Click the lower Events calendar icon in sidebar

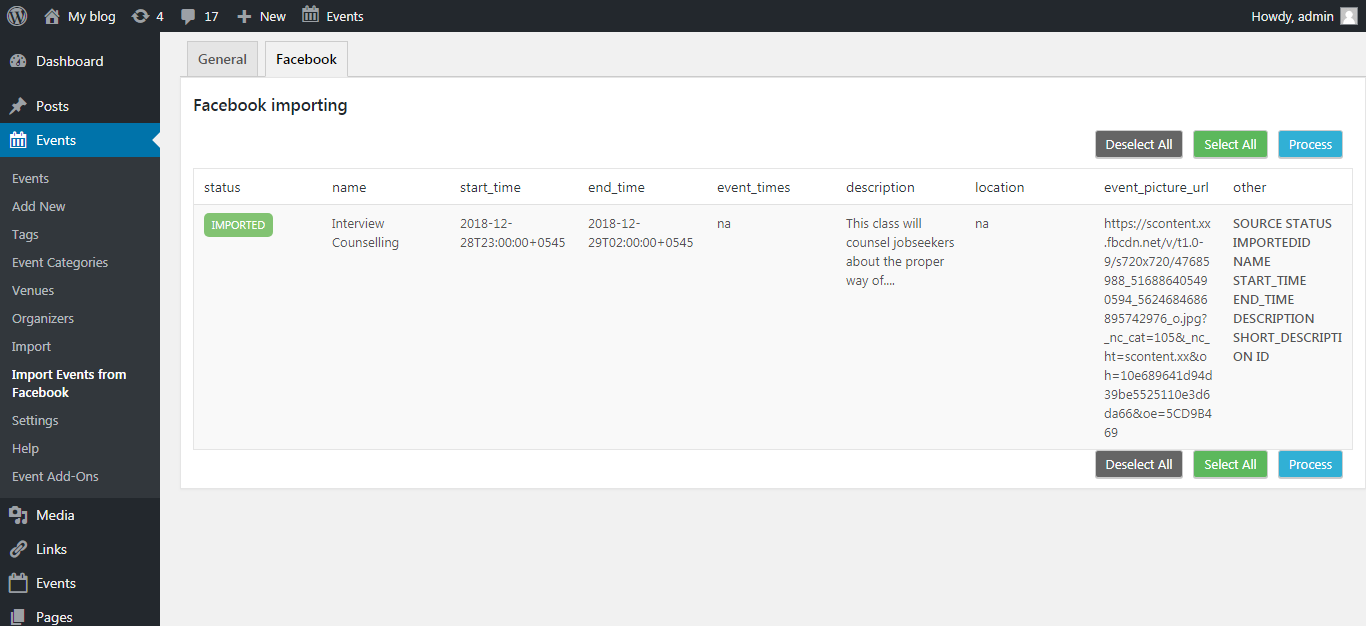18,583
